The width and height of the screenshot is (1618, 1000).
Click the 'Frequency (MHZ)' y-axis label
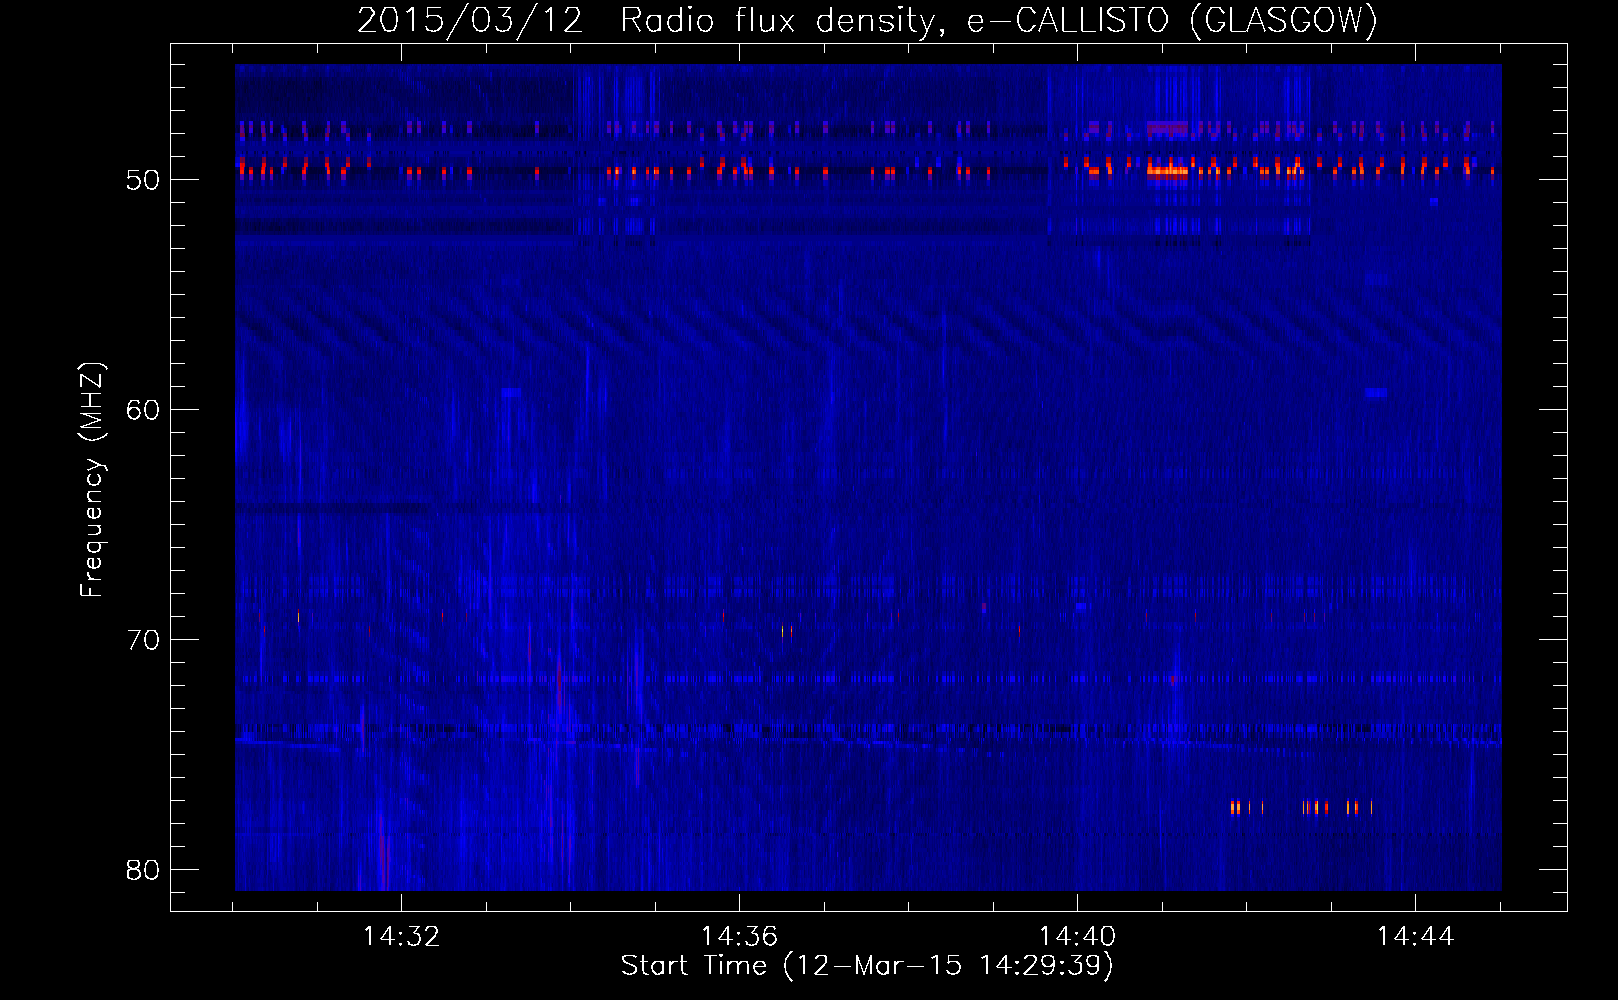(92, 480)
